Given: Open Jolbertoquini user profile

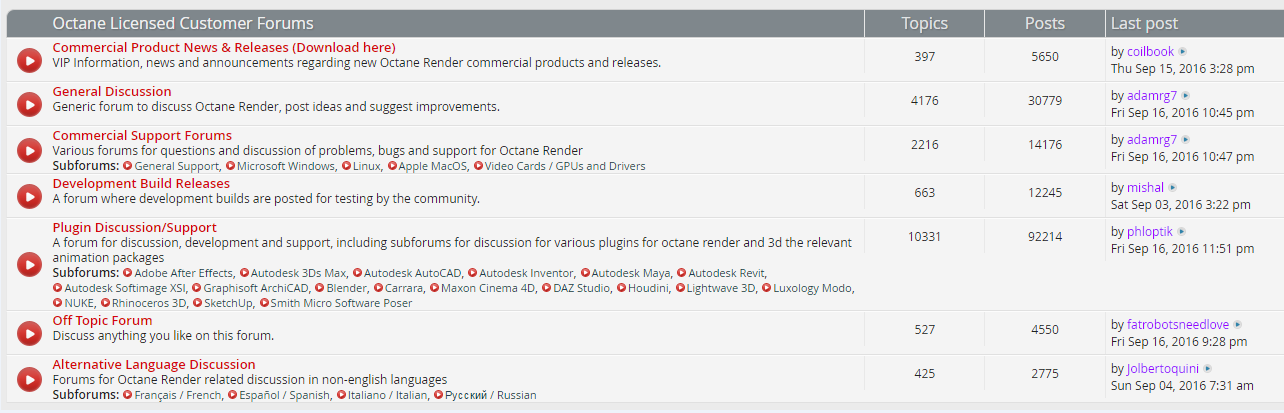Looking at the screenshot, I should pos(1162,369).
